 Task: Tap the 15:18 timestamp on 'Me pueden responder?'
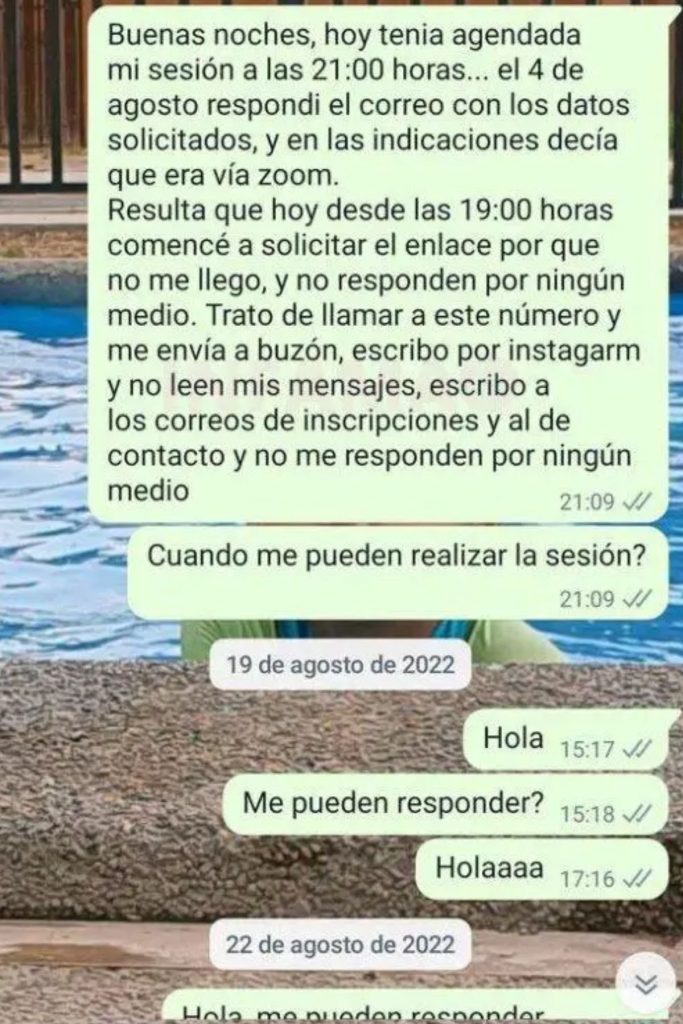(587, 814)
